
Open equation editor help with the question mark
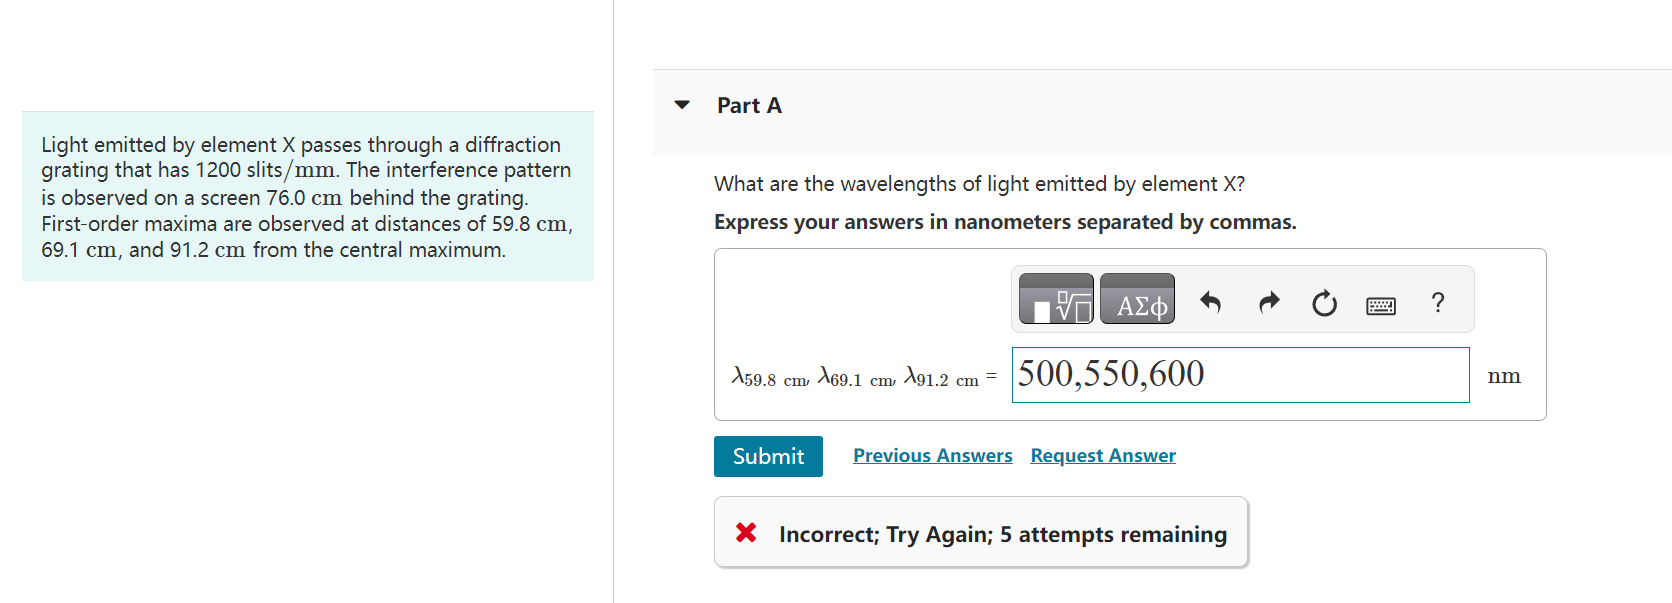coord(1437,302)
